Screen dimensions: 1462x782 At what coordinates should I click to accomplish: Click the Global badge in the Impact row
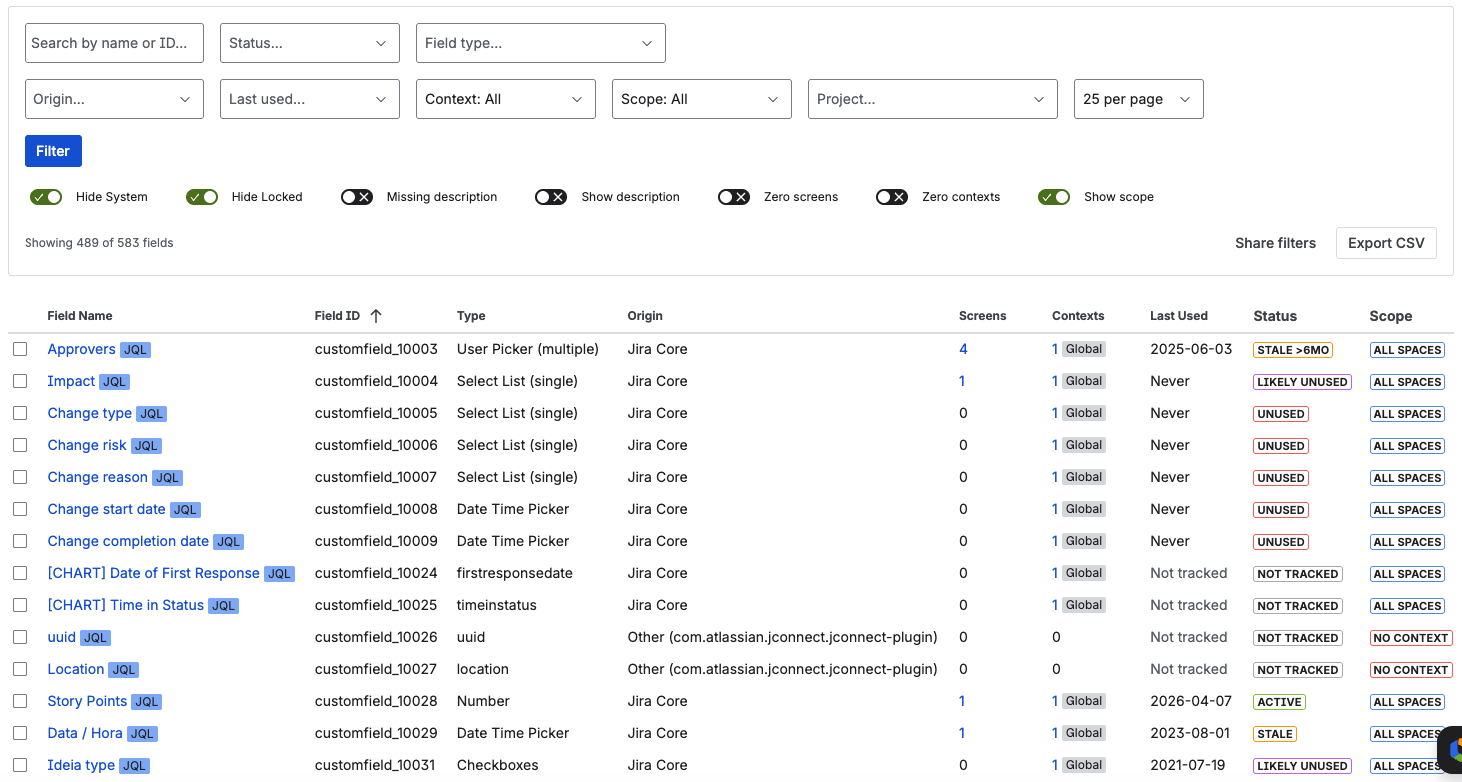click(1084, 381)
